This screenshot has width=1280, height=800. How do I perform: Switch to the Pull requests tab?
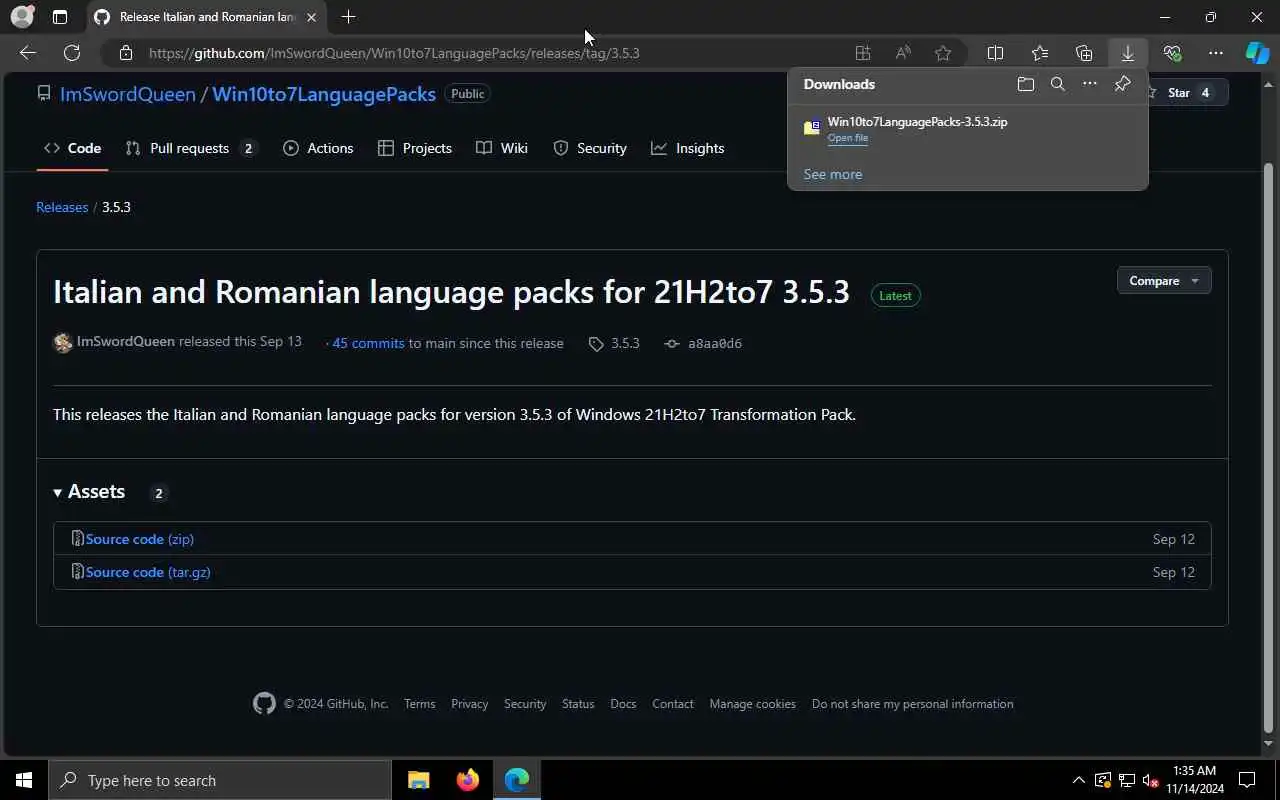(x=190, y=148)
